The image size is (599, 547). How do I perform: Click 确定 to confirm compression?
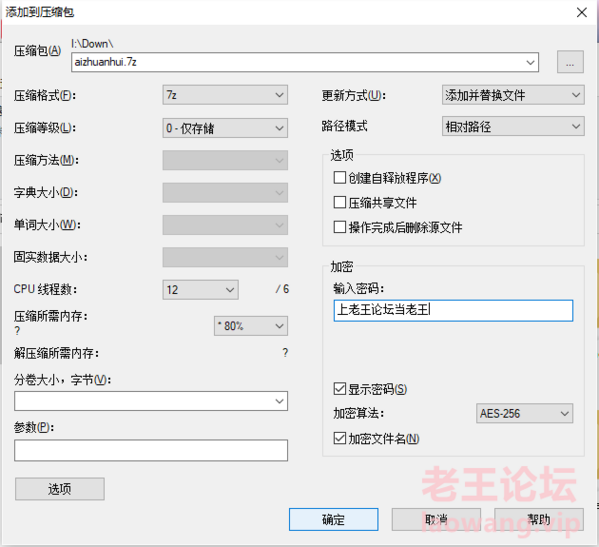point(333,519)
